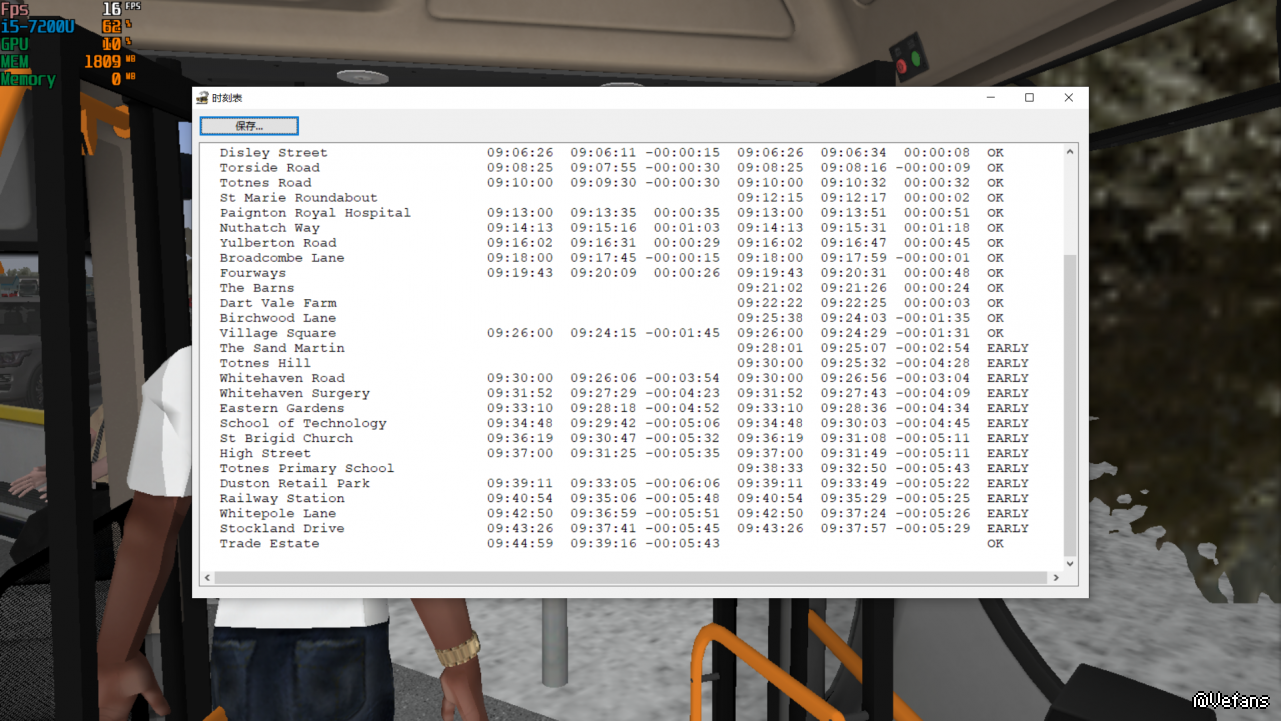The width and height of the screenshot is (1281, 721).
Task: Click the vertical scrollbar thumb
Action: (x=1070, y=404)
